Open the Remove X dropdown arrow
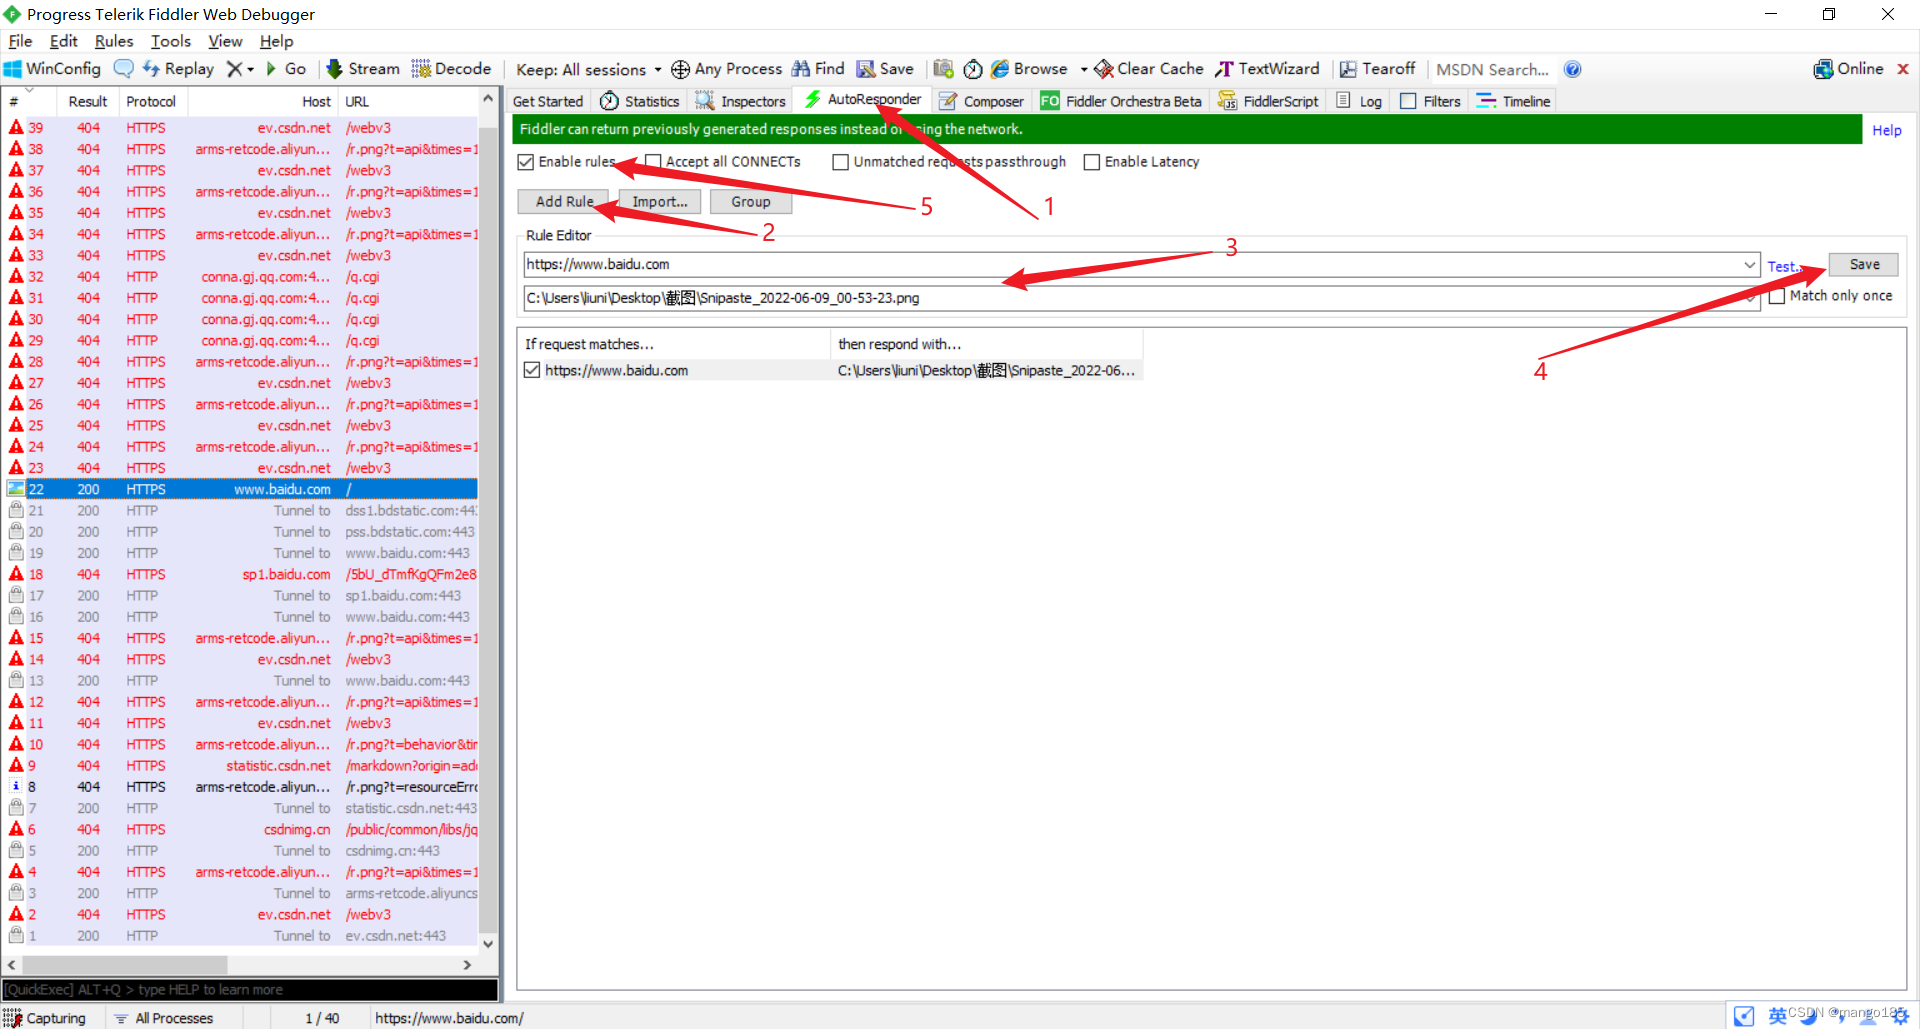 point(250,69)
